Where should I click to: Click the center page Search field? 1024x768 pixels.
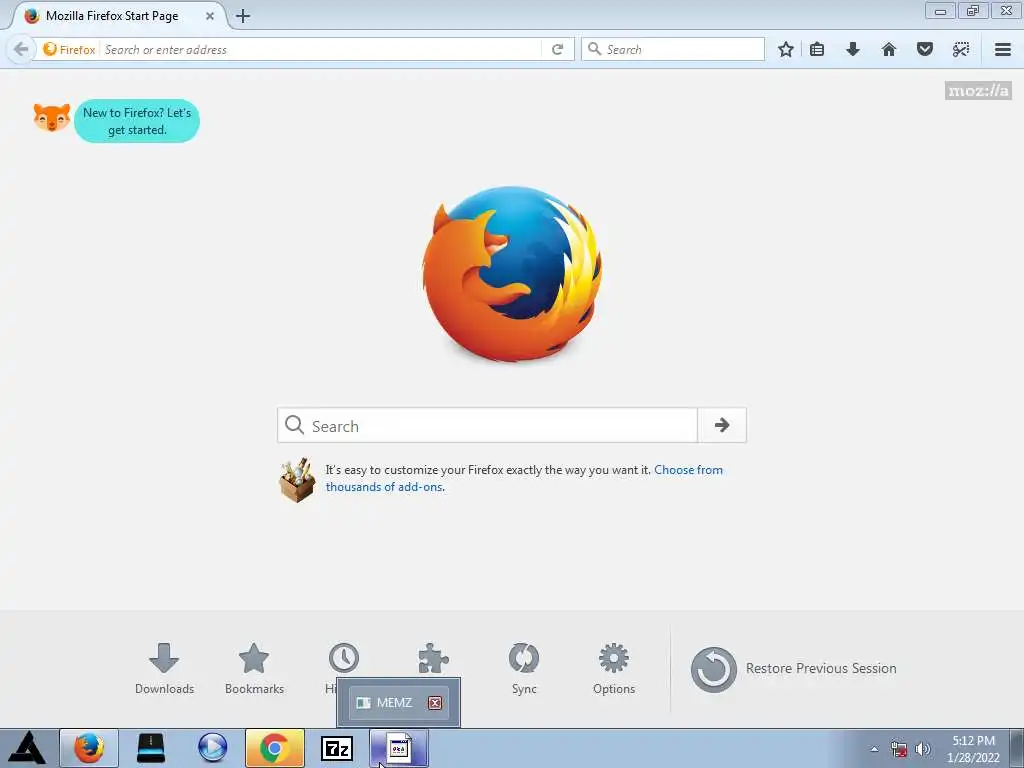[x=487, y=425]
